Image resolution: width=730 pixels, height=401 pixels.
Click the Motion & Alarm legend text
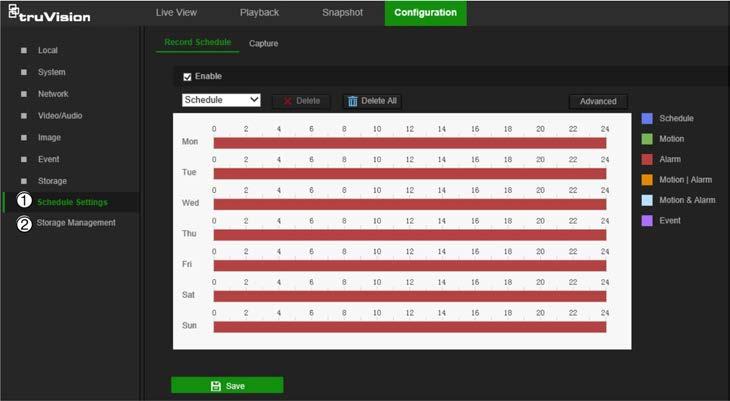tap(687, 200)
